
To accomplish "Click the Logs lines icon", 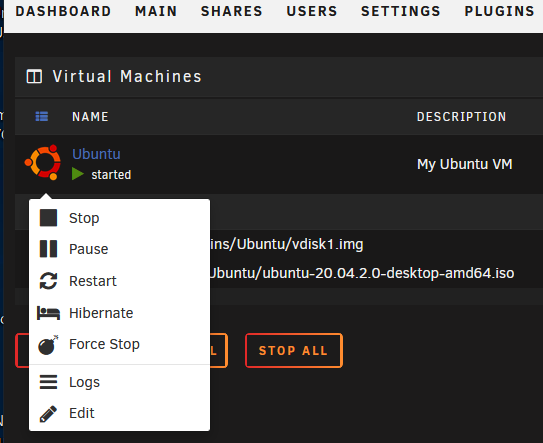I will tap(48, 382).
